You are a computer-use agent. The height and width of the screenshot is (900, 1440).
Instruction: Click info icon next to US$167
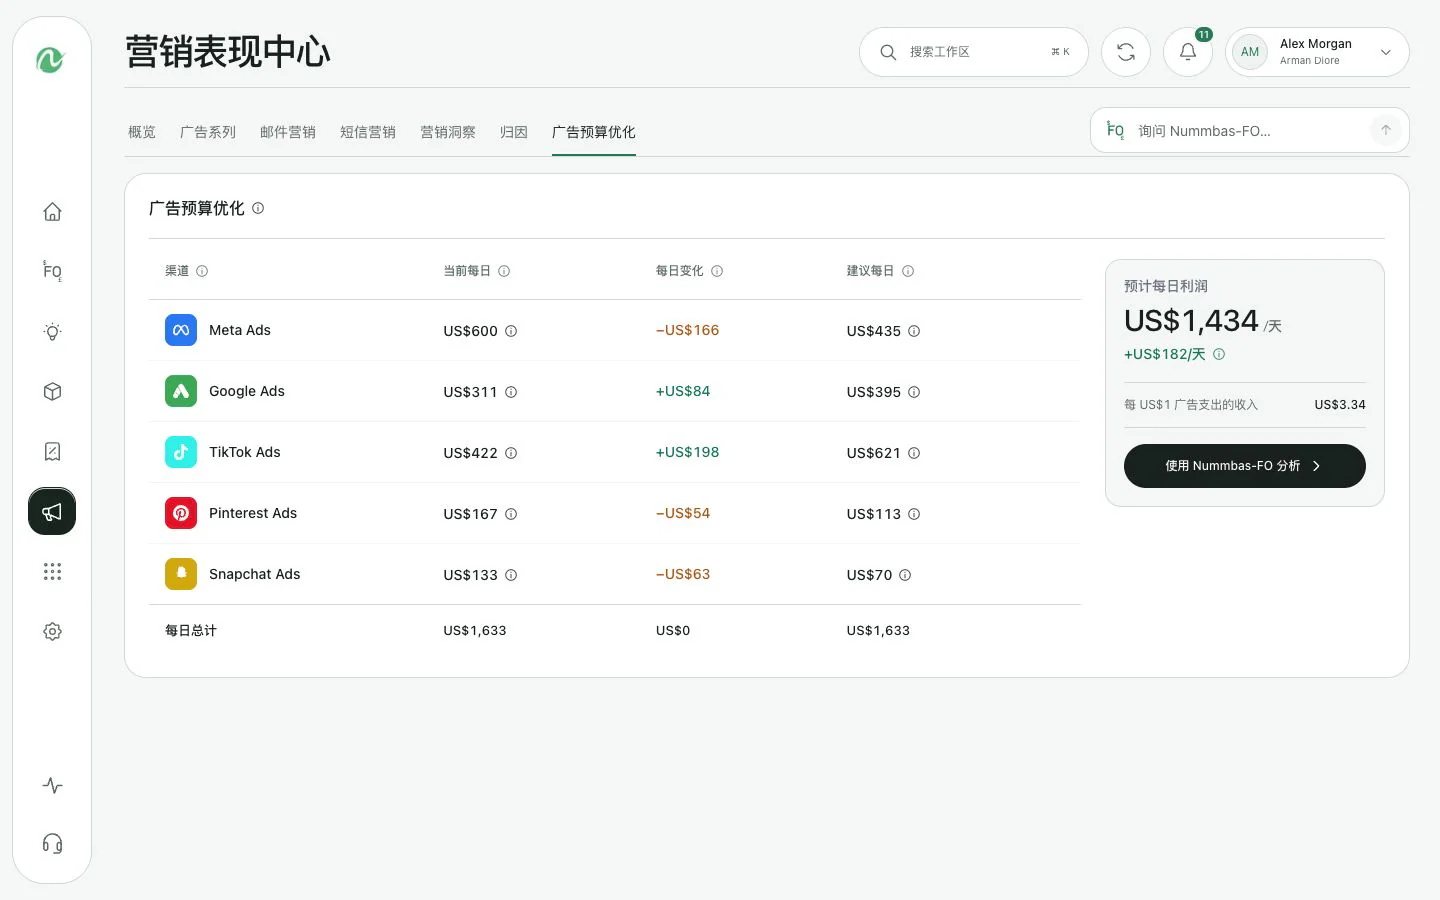511,514
